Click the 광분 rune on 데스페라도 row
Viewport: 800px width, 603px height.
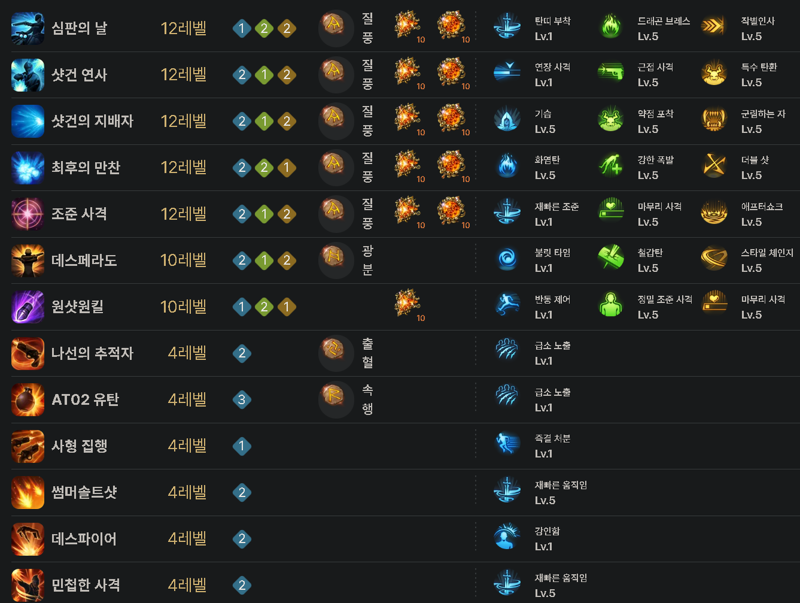click(334, 257)
